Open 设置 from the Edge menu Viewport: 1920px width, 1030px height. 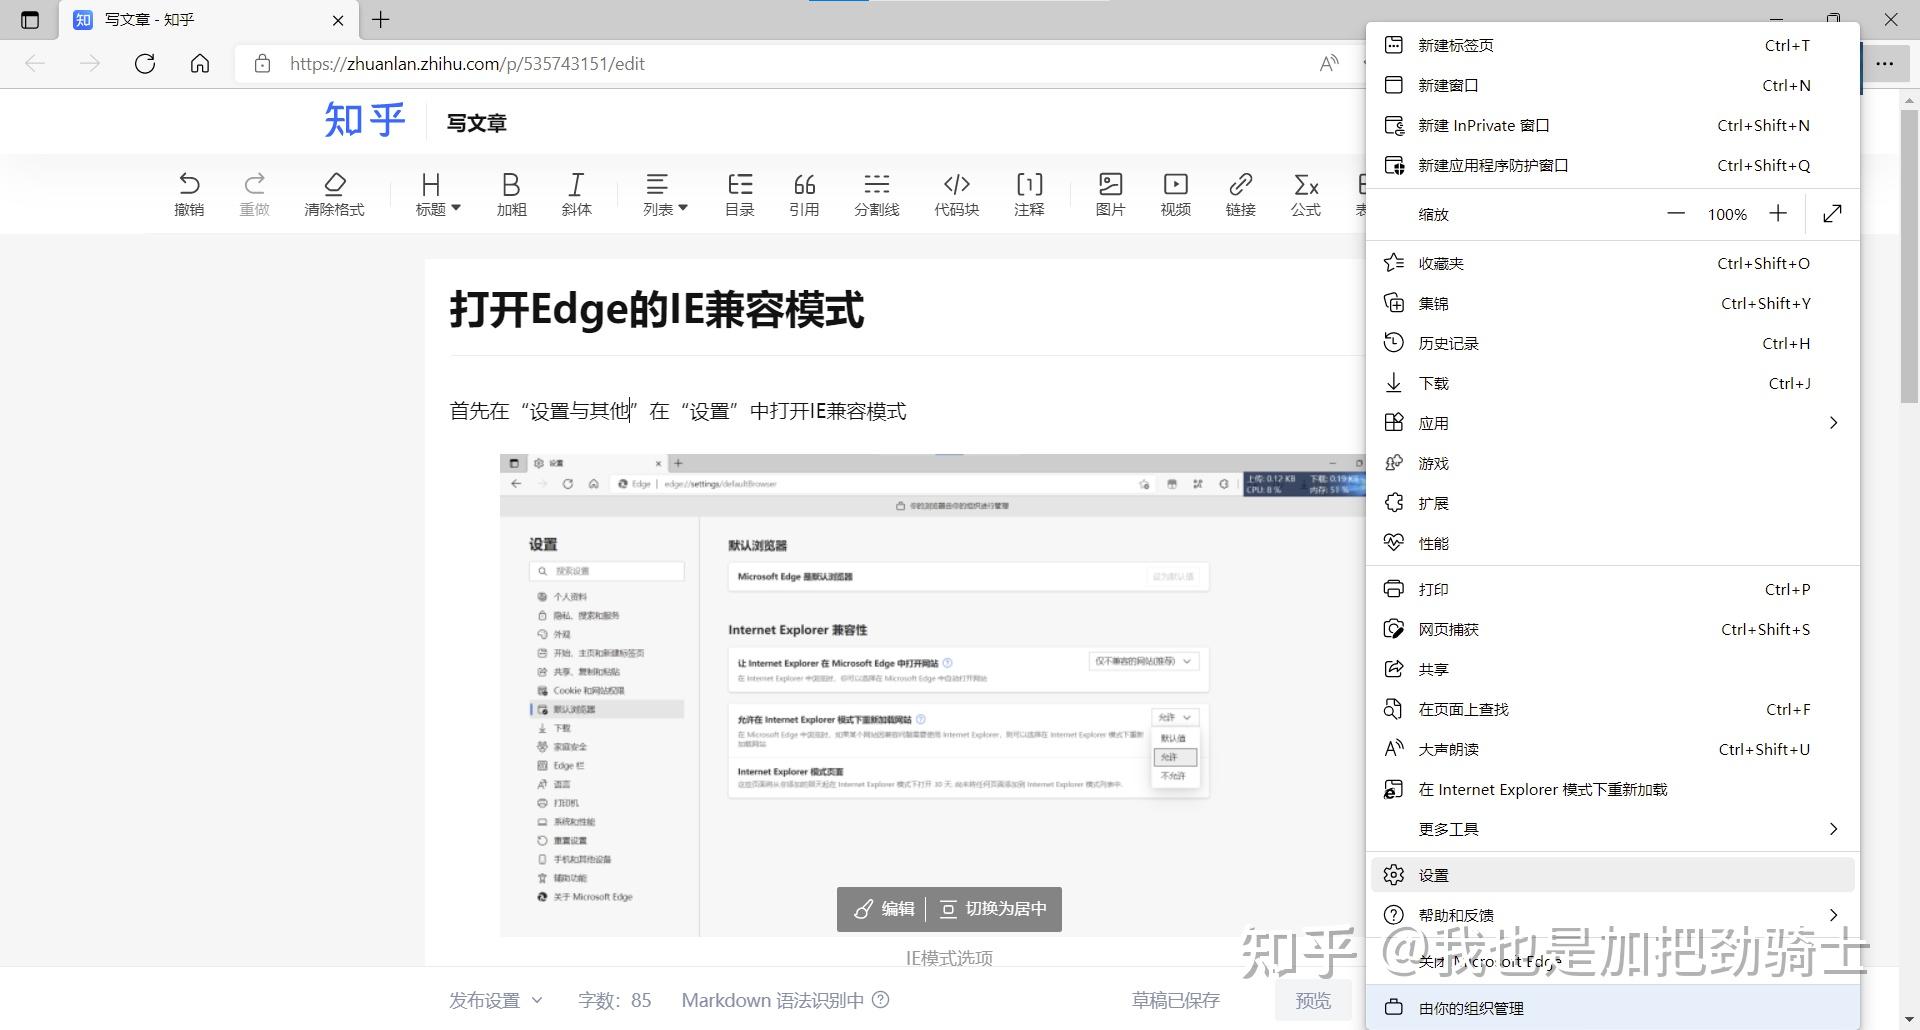(1612, 875)
